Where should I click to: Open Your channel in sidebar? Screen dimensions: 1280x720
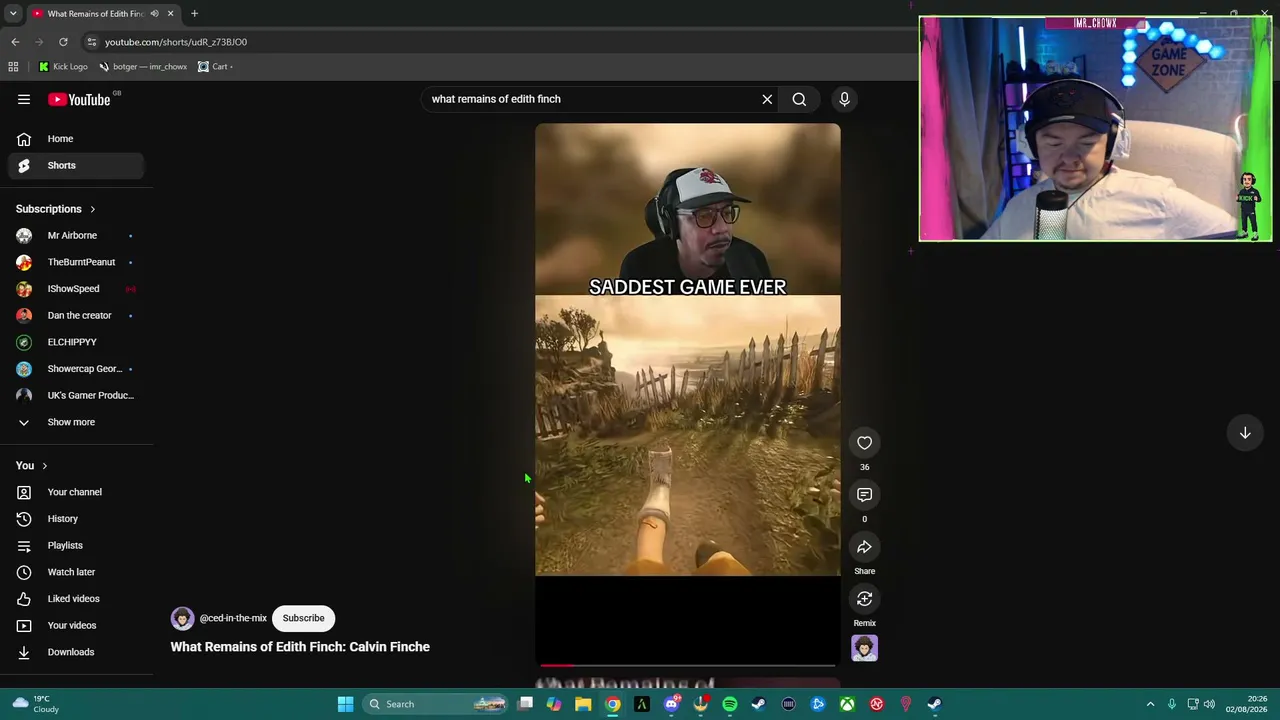click(x=76, y=492)
